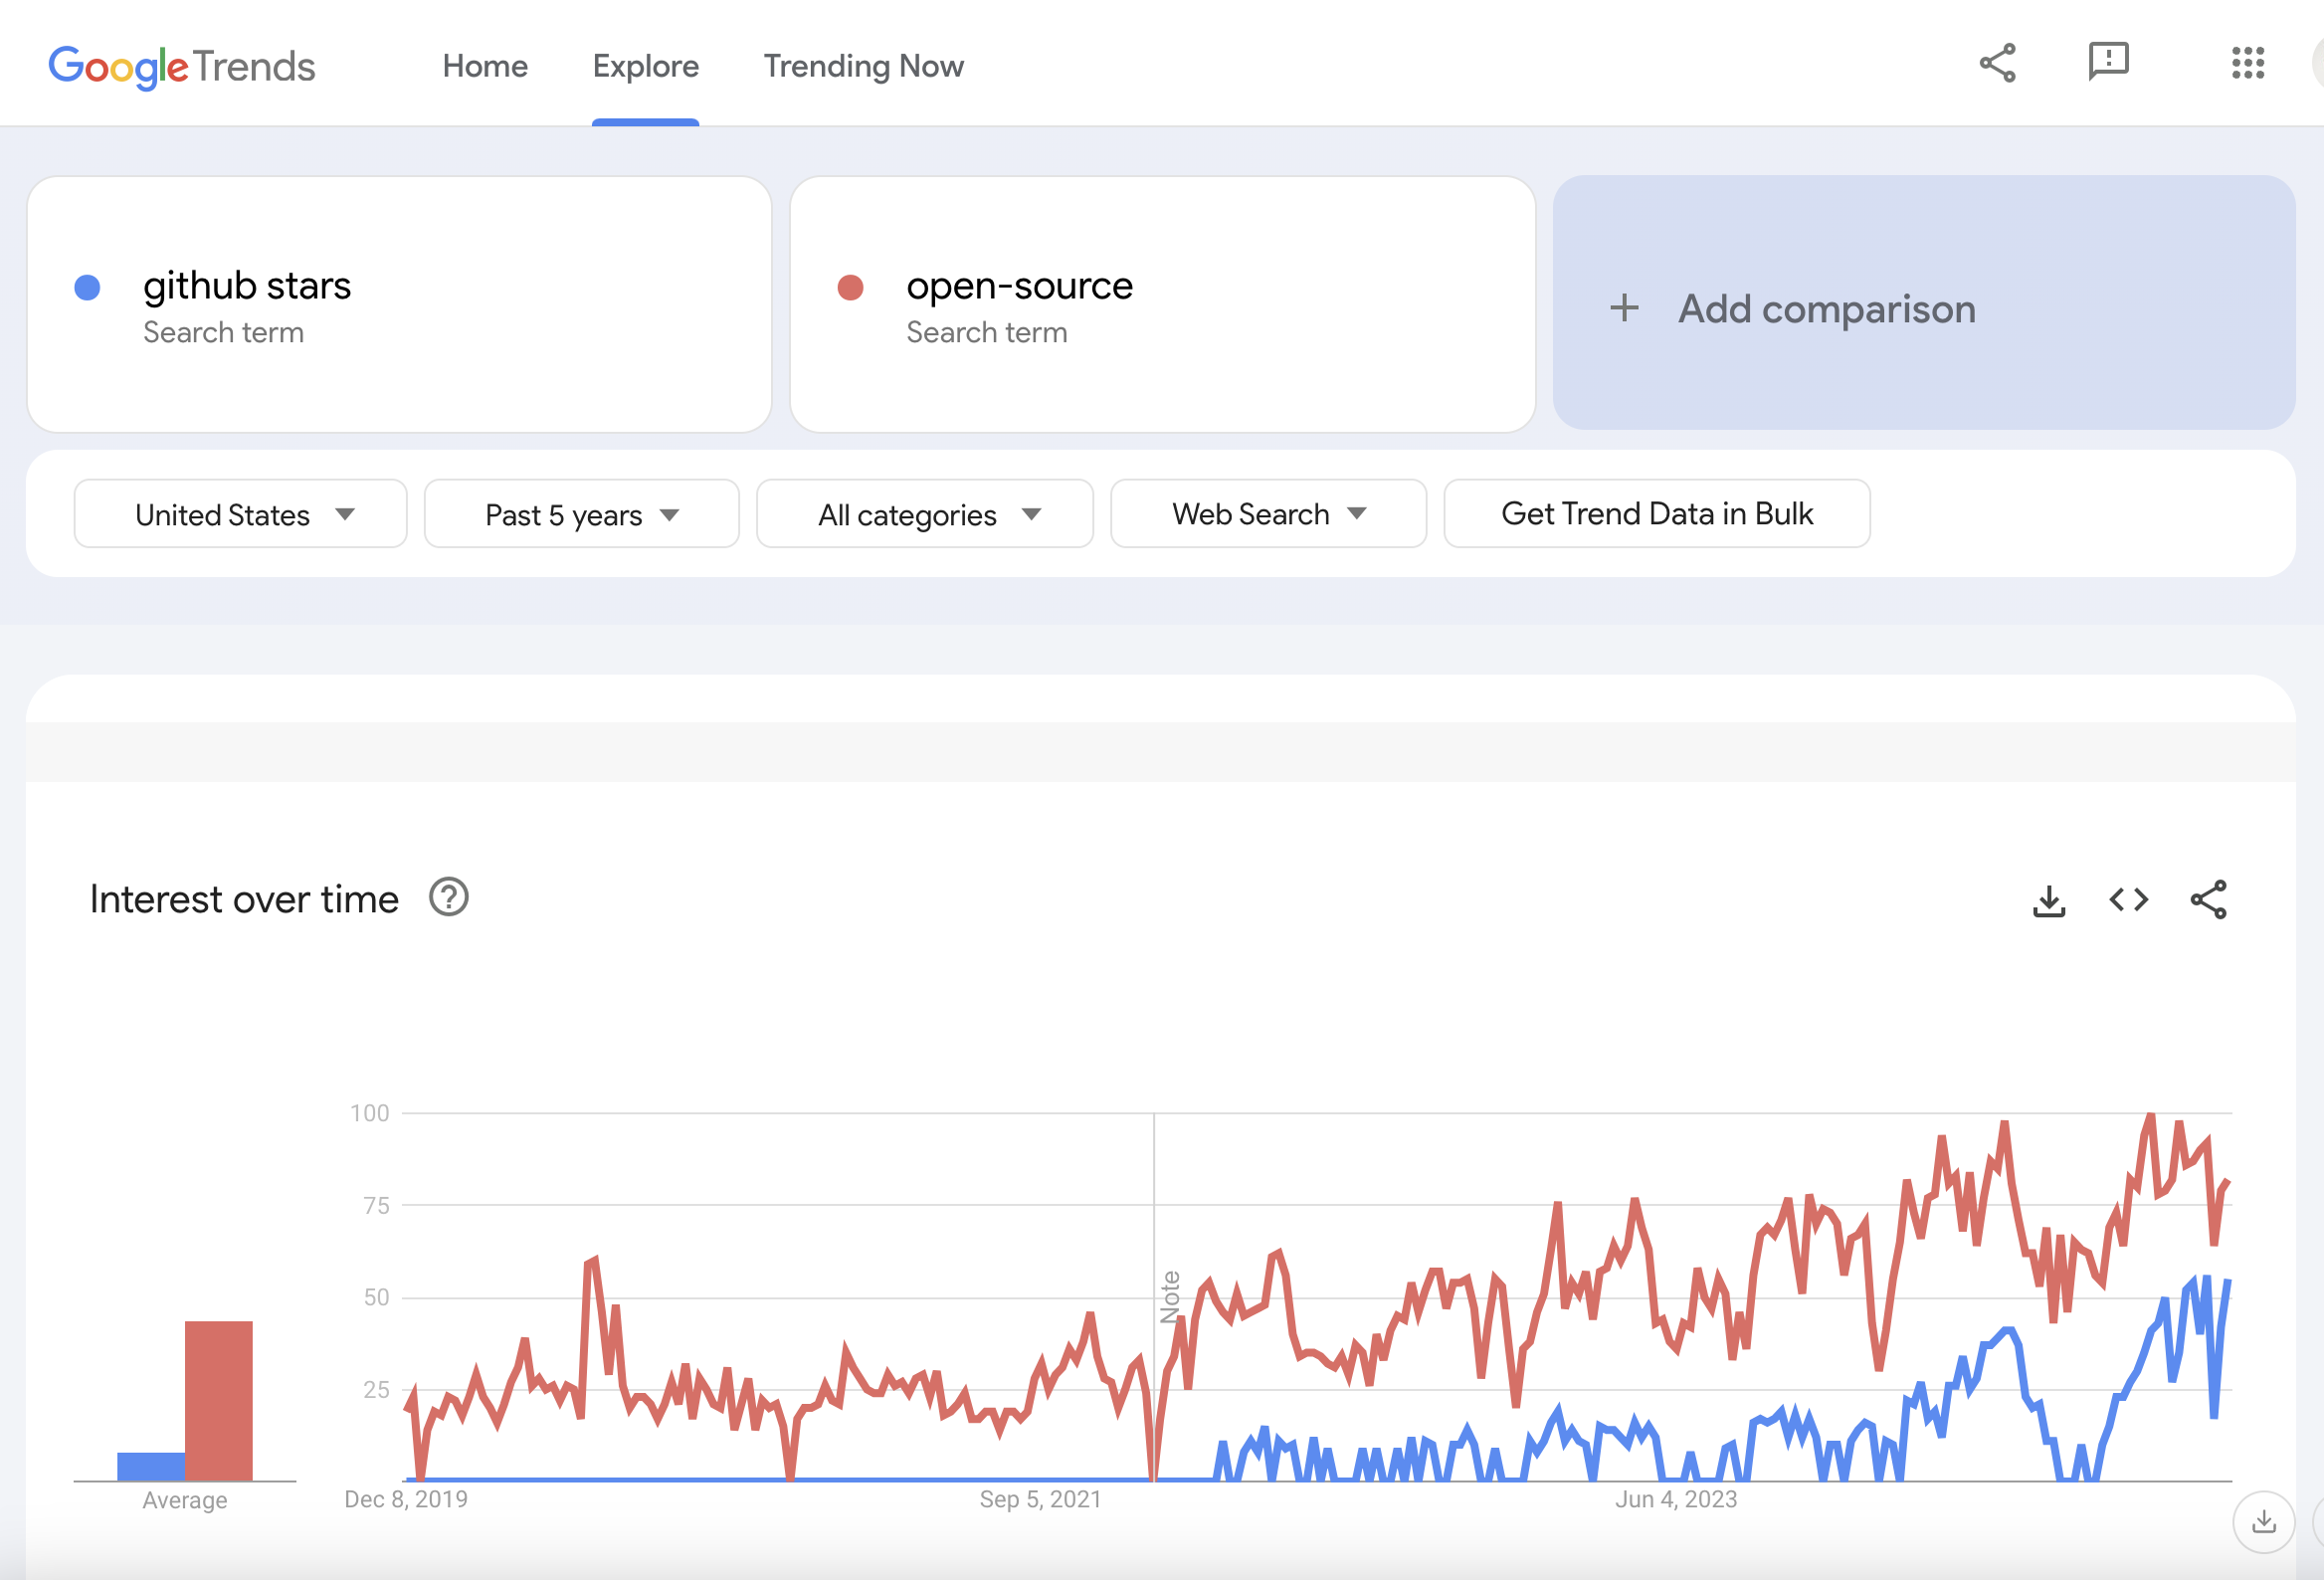Open the send feedback icon
Viewport: 2324px width, 1580px height.
[2108, 62]
